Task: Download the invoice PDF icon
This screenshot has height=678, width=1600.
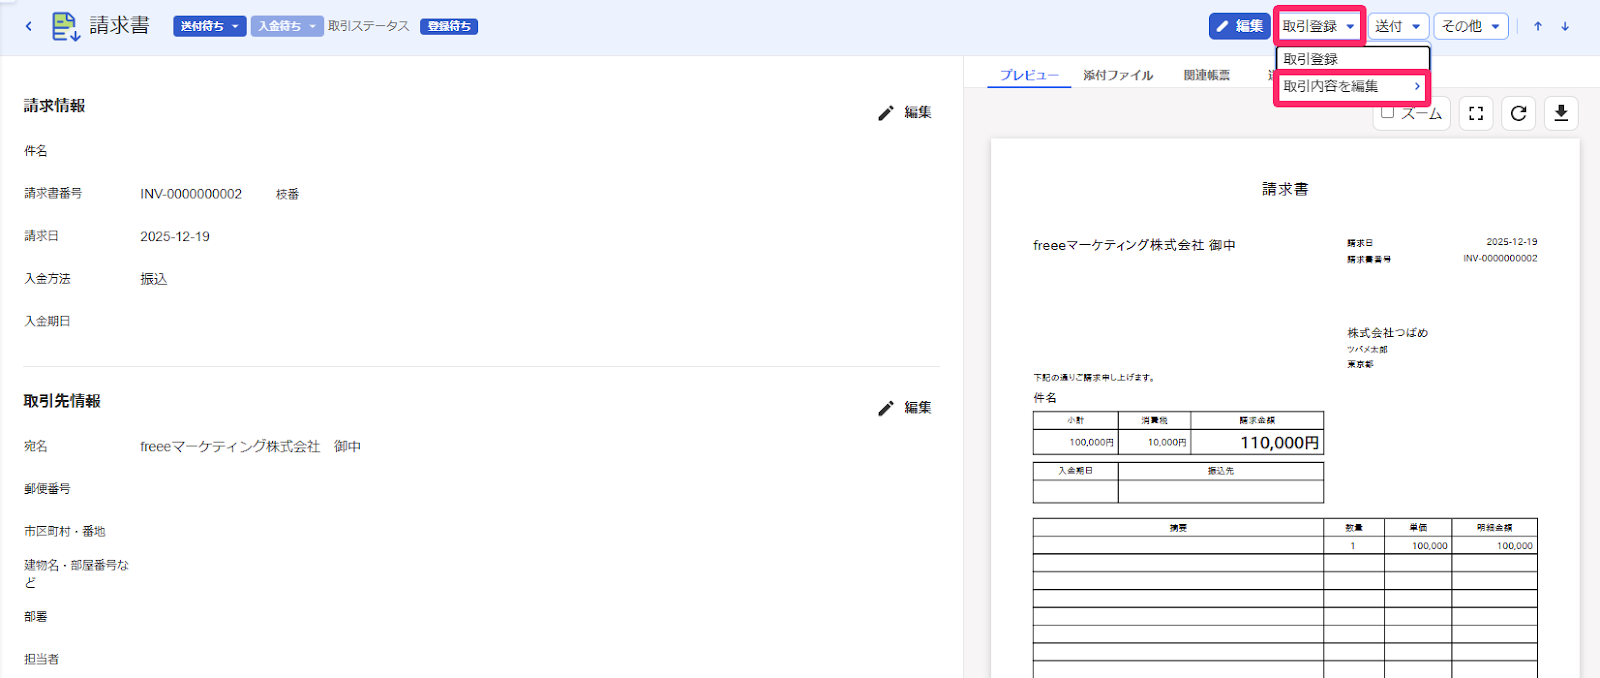Action: 1561,113
